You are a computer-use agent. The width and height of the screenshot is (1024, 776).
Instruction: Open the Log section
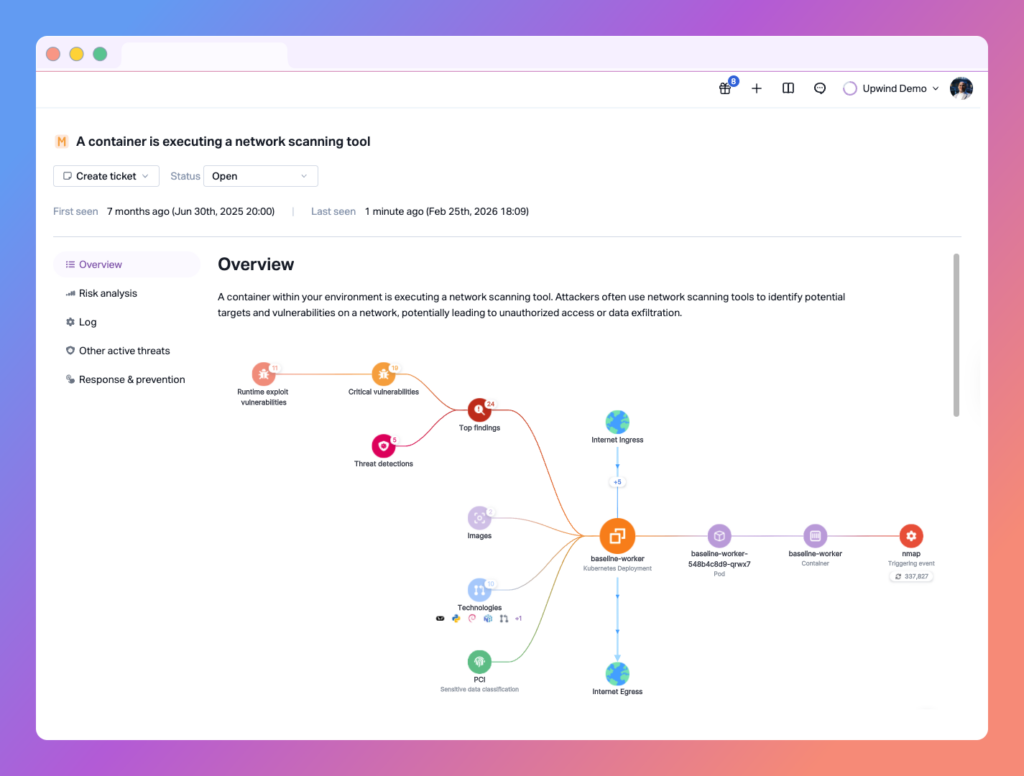point(88,322)
